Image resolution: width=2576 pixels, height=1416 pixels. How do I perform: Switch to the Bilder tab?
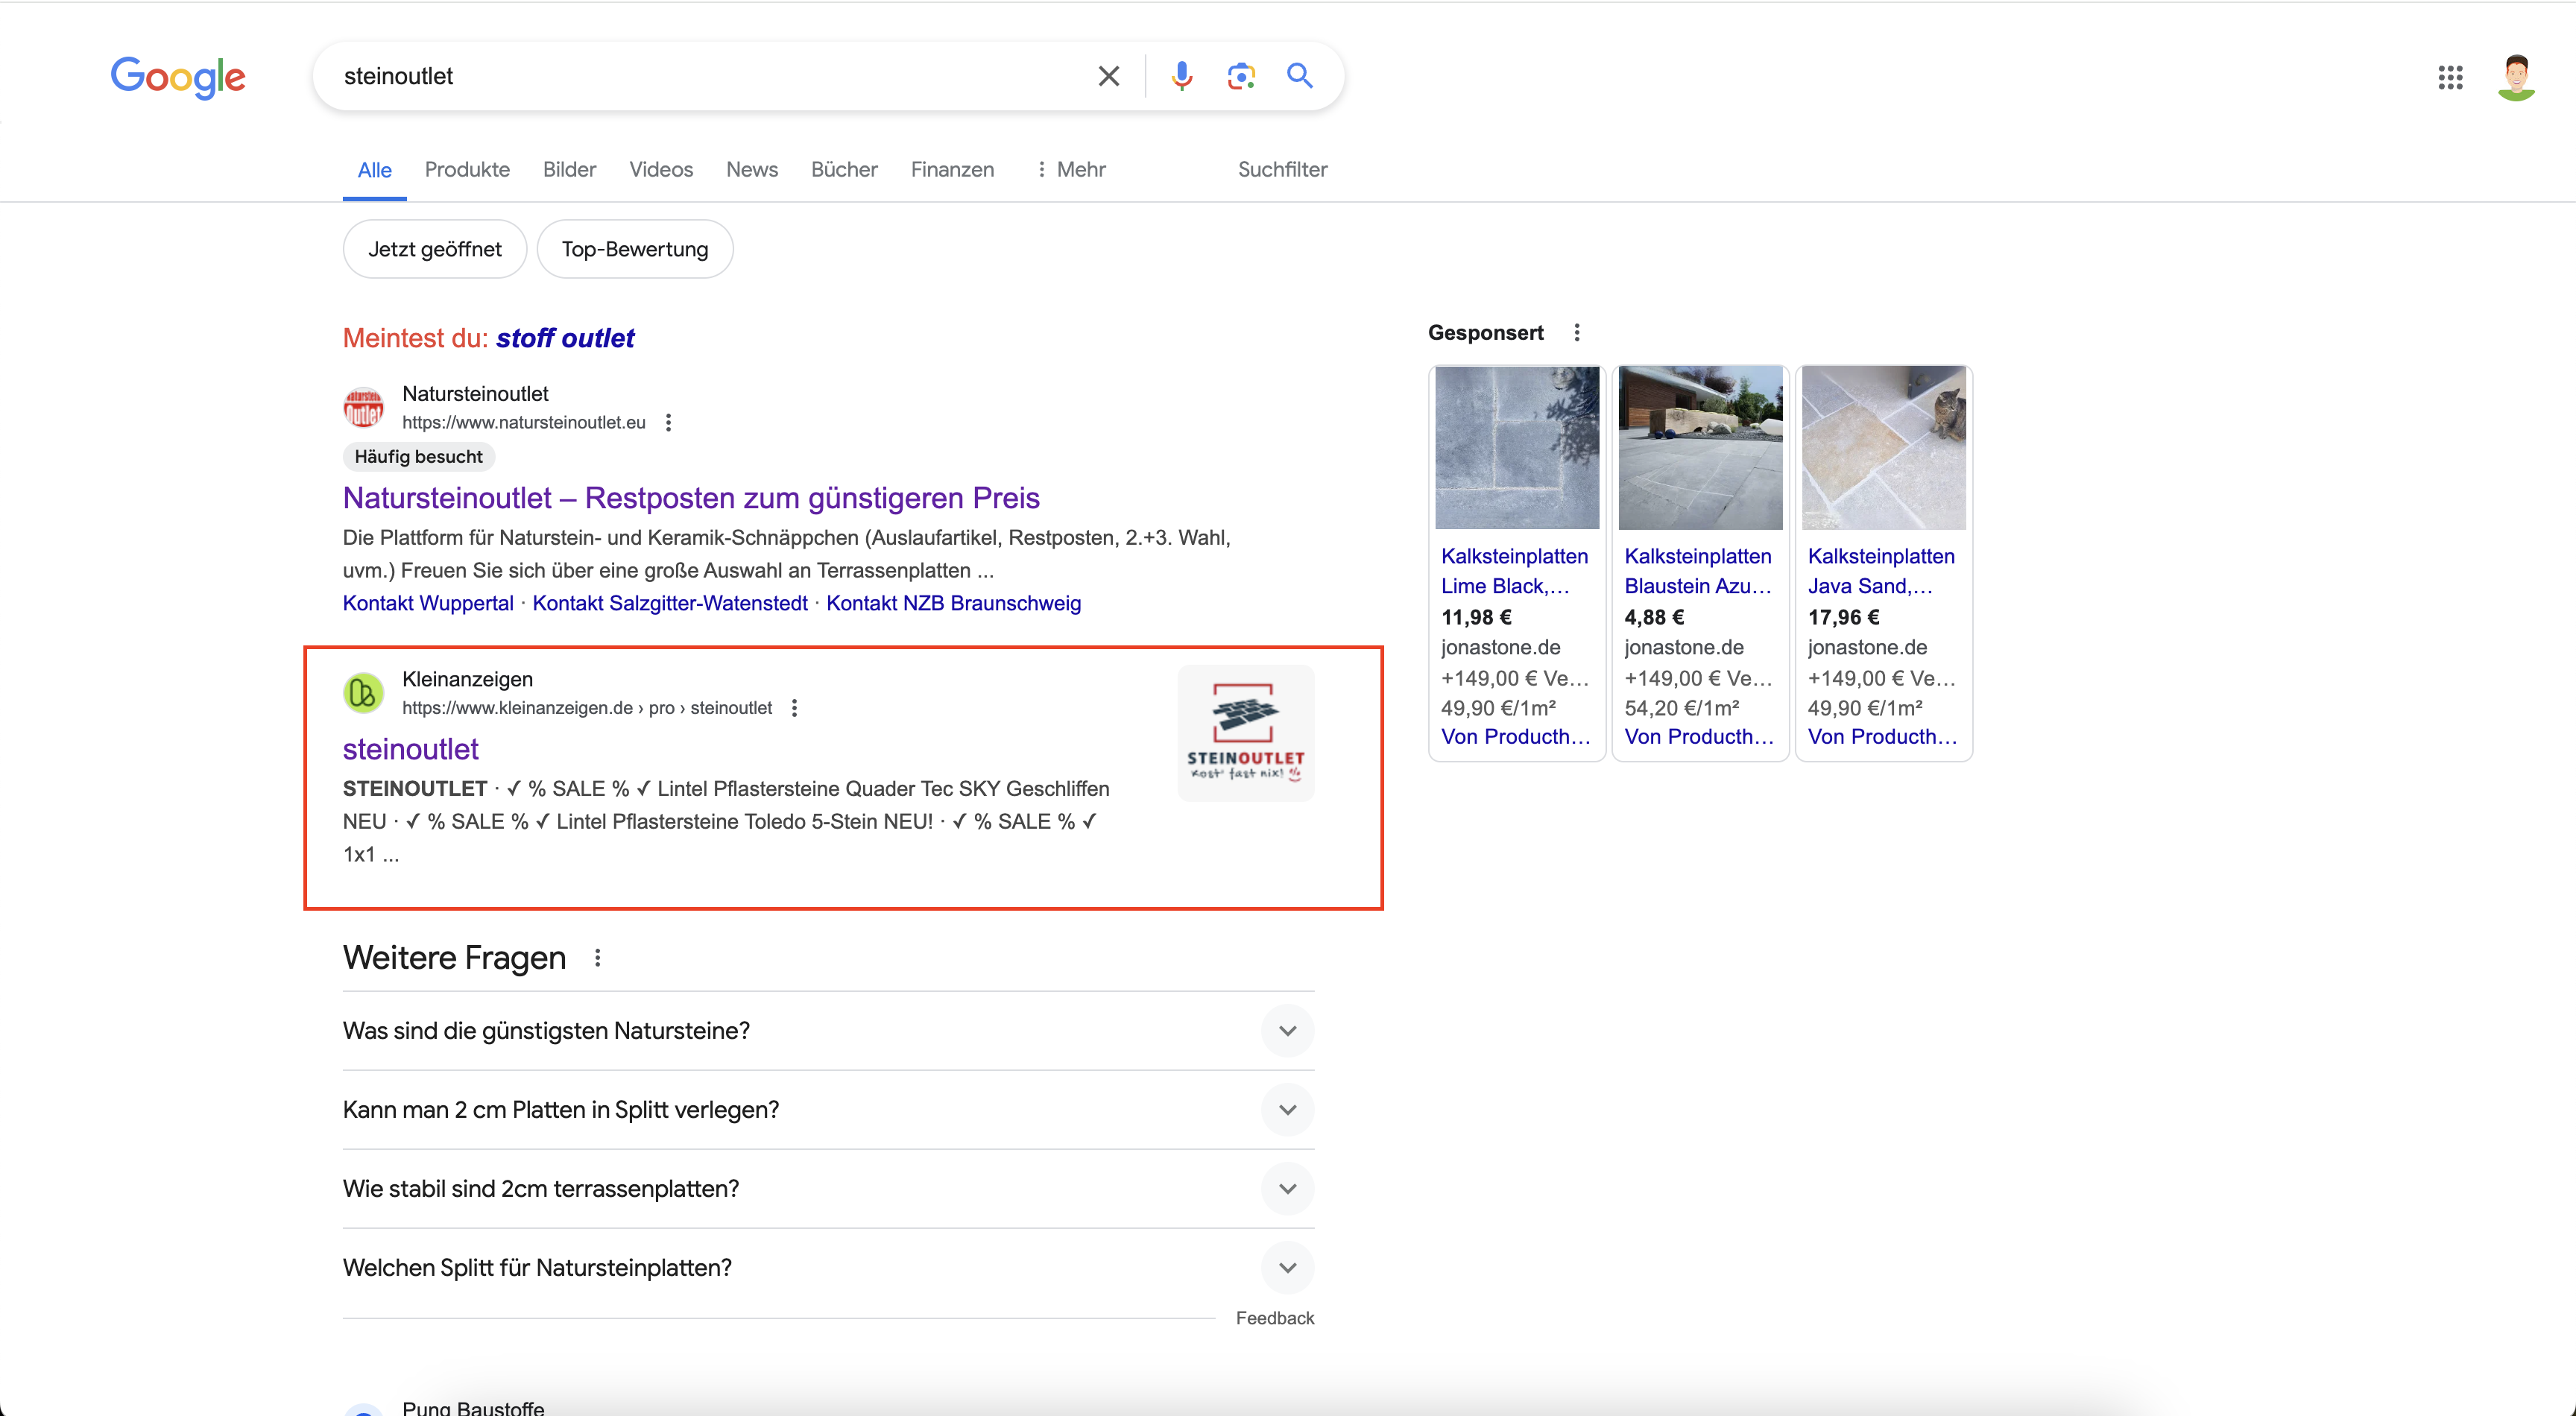[569, 169]
